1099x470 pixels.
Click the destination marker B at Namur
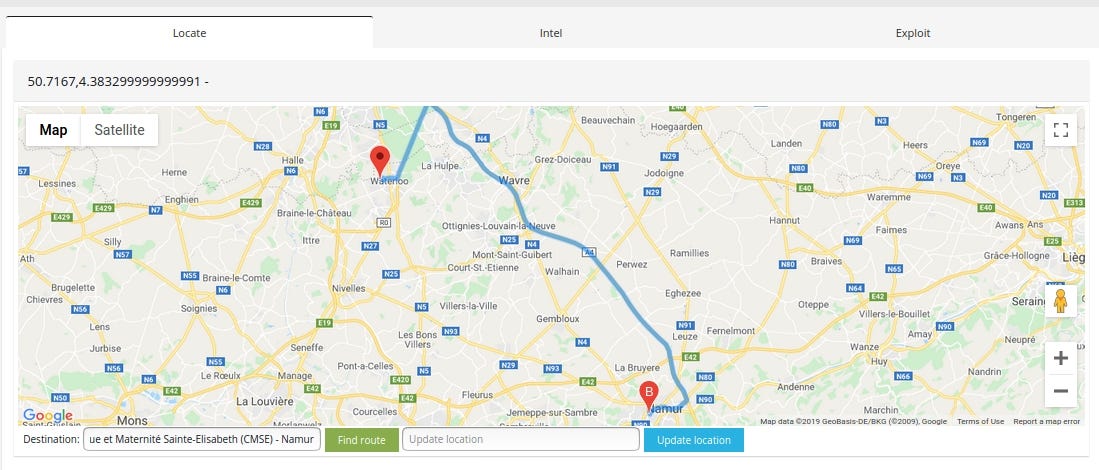[x=649, y=396]
